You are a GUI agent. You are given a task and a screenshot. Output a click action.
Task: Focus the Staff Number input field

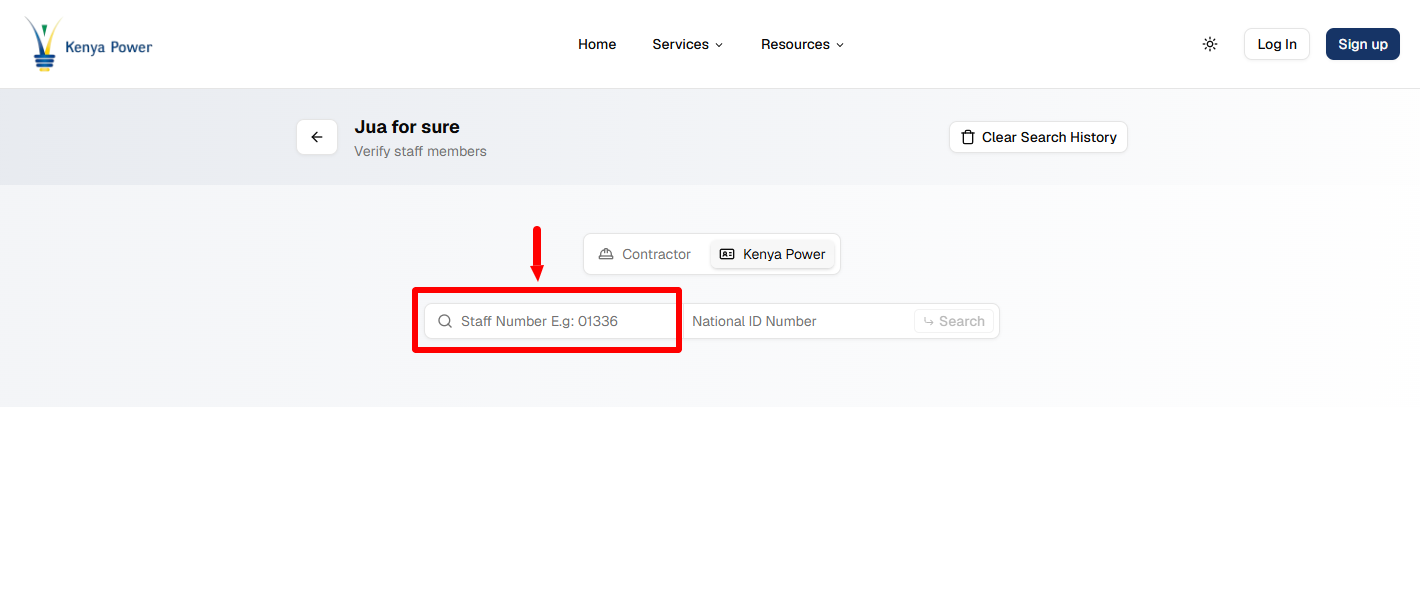550,321
